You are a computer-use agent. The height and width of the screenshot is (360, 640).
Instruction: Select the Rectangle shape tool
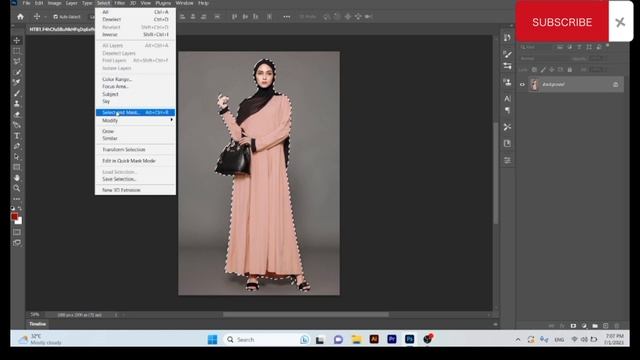coord(17,167)
